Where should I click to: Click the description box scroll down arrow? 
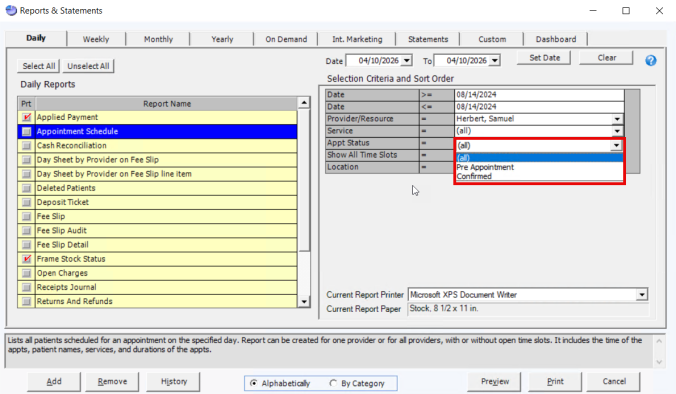(659, 362)
